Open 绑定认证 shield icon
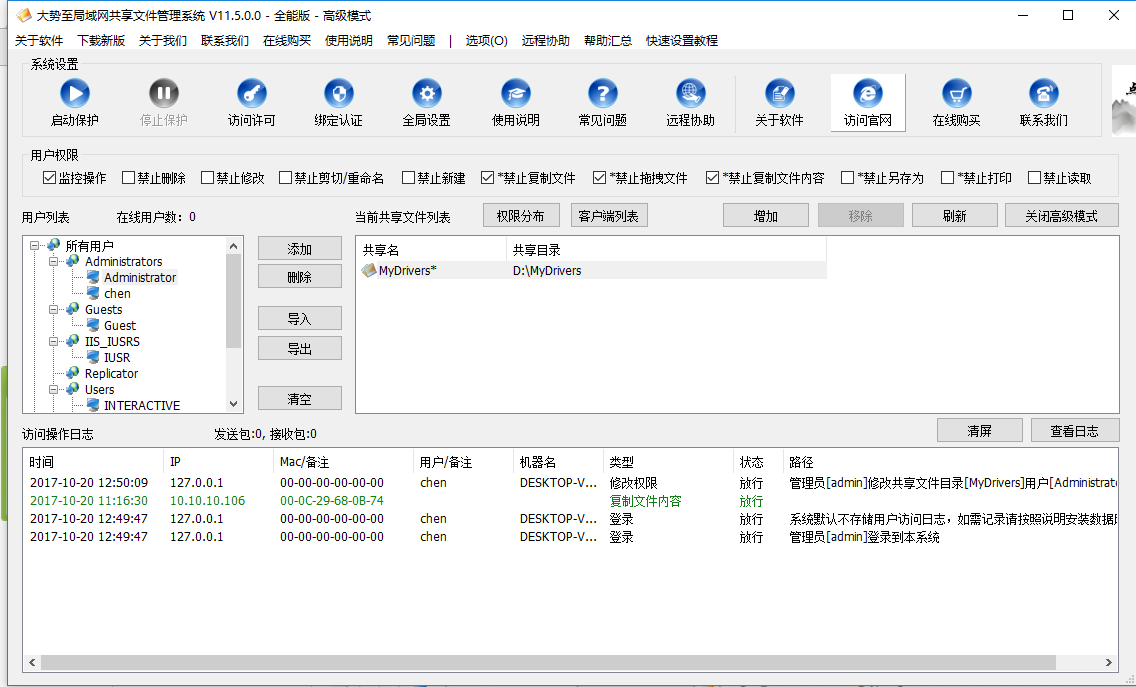1136x687 pixels. 338,93
